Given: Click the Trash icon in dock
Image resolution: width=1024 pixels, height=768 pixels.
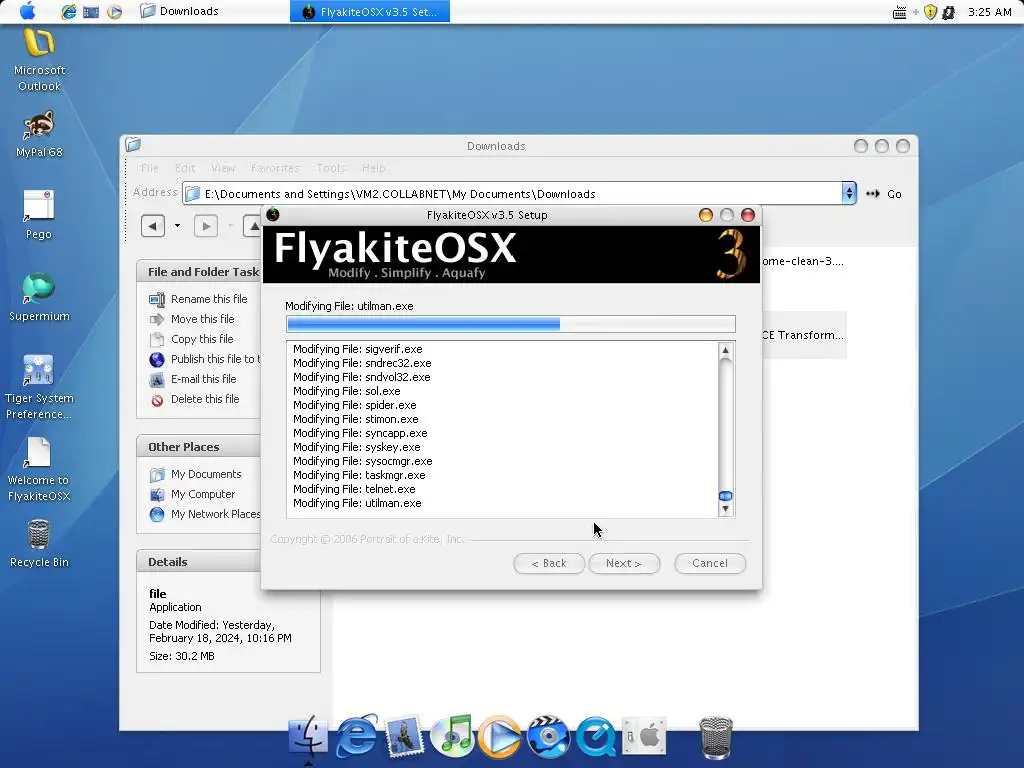Looking at the screenshot, I should [716, 738].
